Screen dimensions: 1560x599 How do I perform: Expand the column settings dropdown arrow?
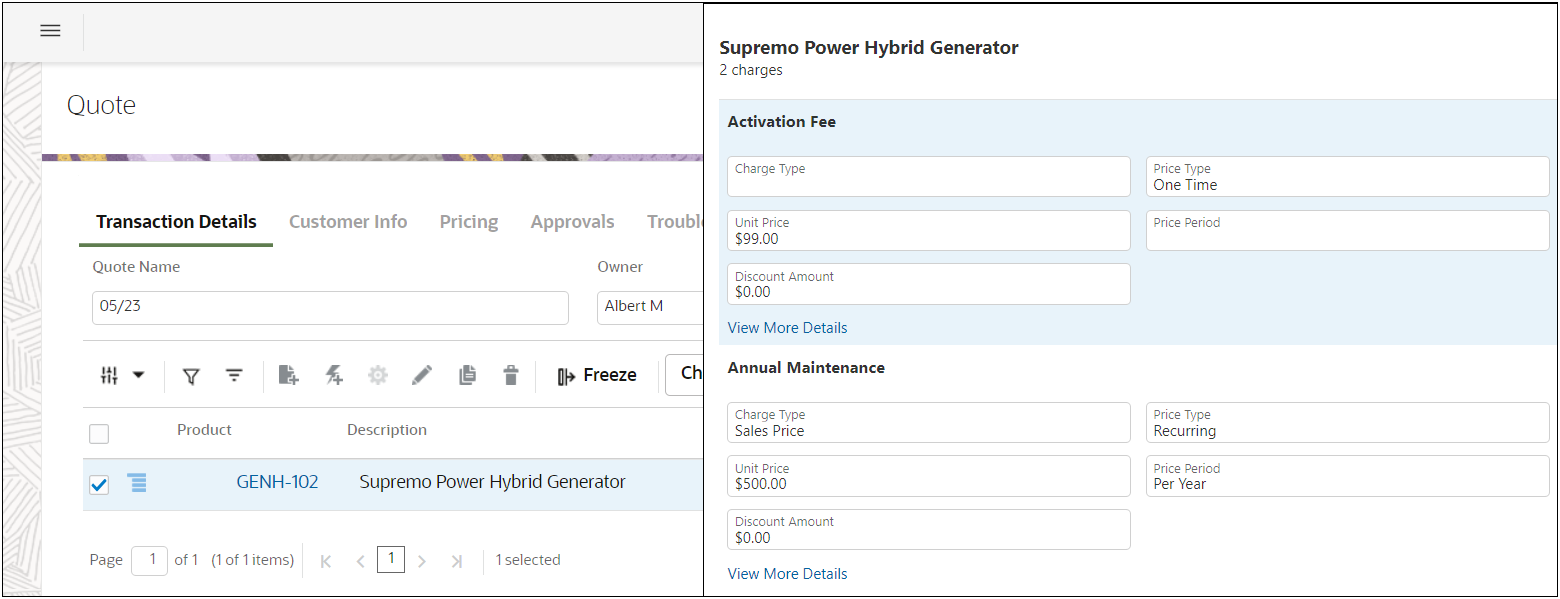[139, 376]
